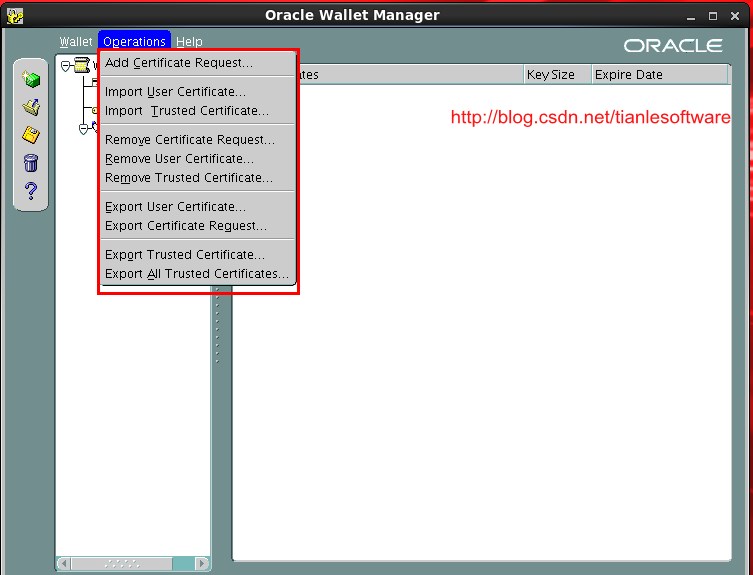
Task: Click the right arrow of tree scrollbar
Action: pos(202,563)
